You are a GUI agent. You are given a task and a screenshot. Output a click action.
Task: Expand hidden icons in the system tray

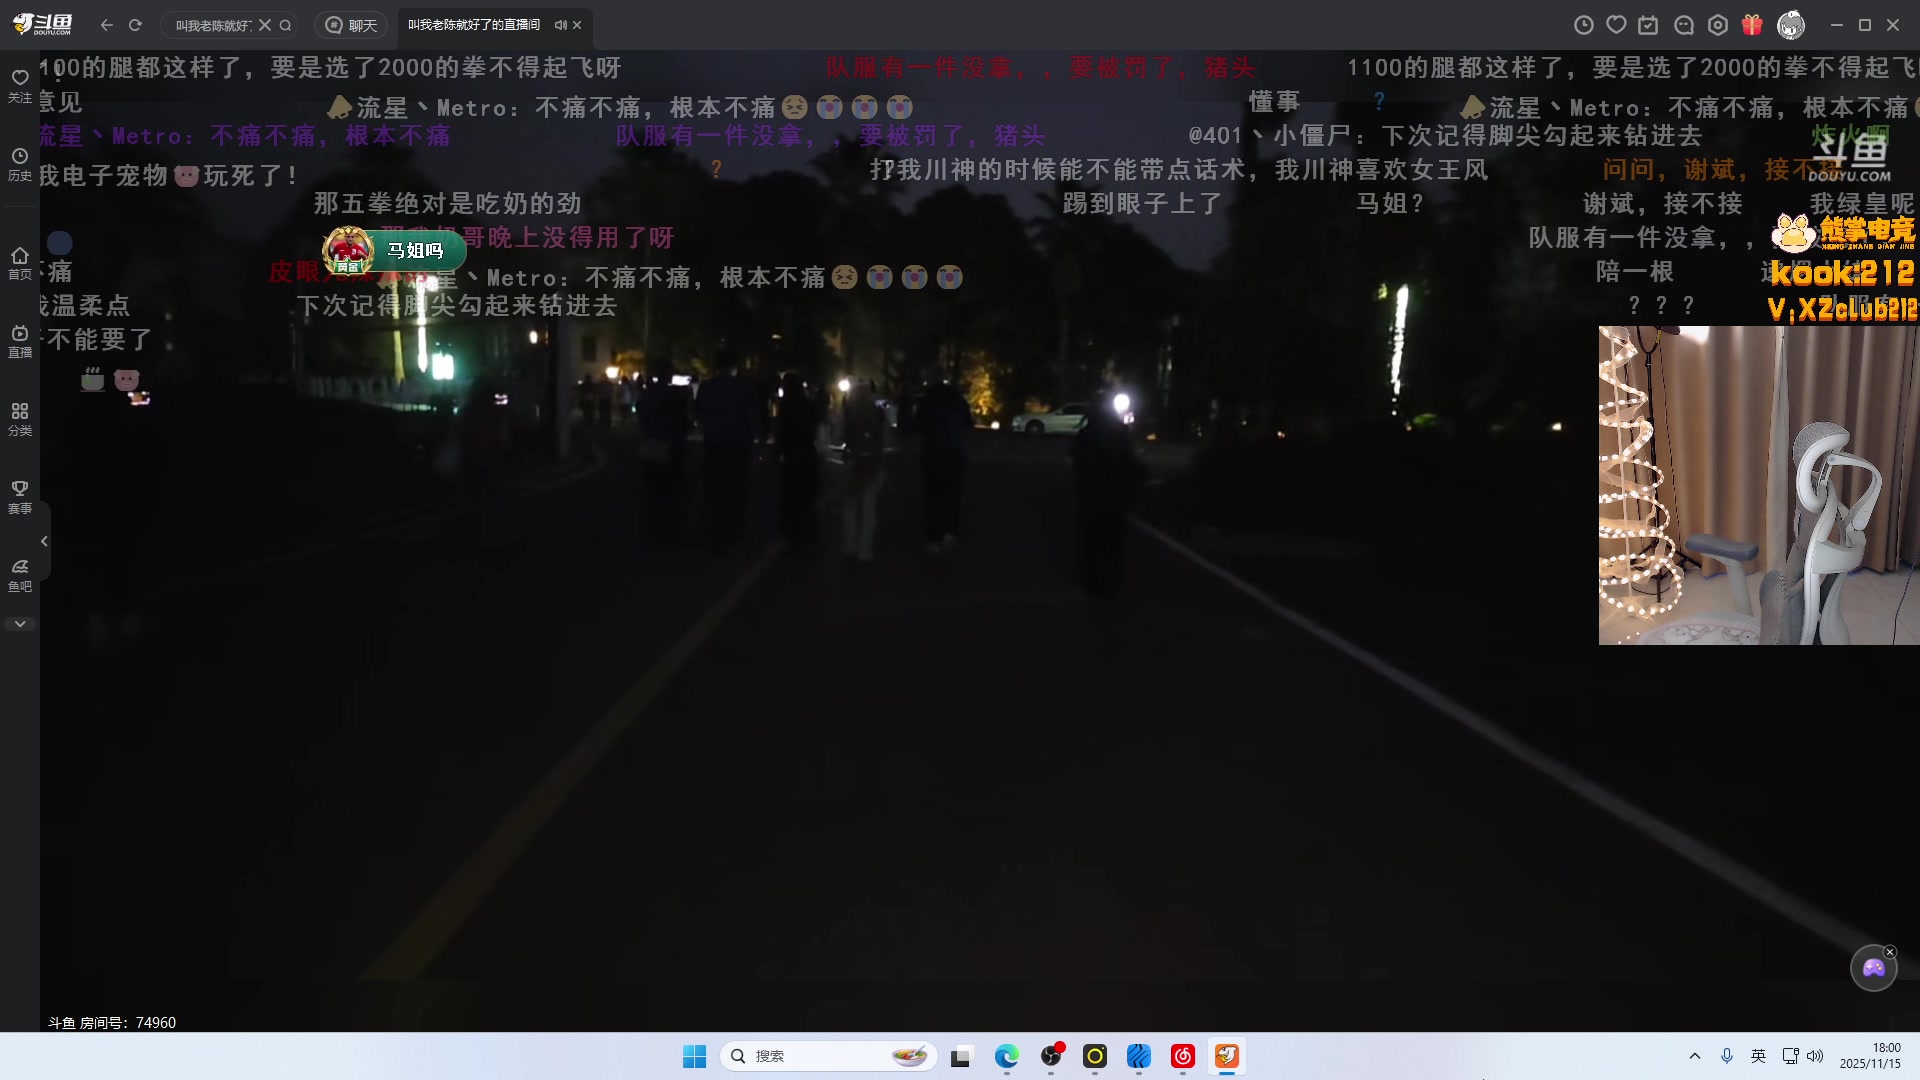point(1696,1056)
